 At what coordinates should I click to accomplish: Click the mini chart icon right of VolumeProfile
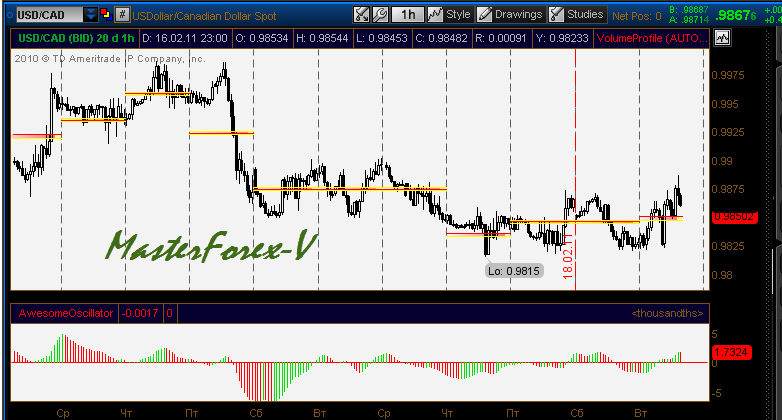[722, 38]
